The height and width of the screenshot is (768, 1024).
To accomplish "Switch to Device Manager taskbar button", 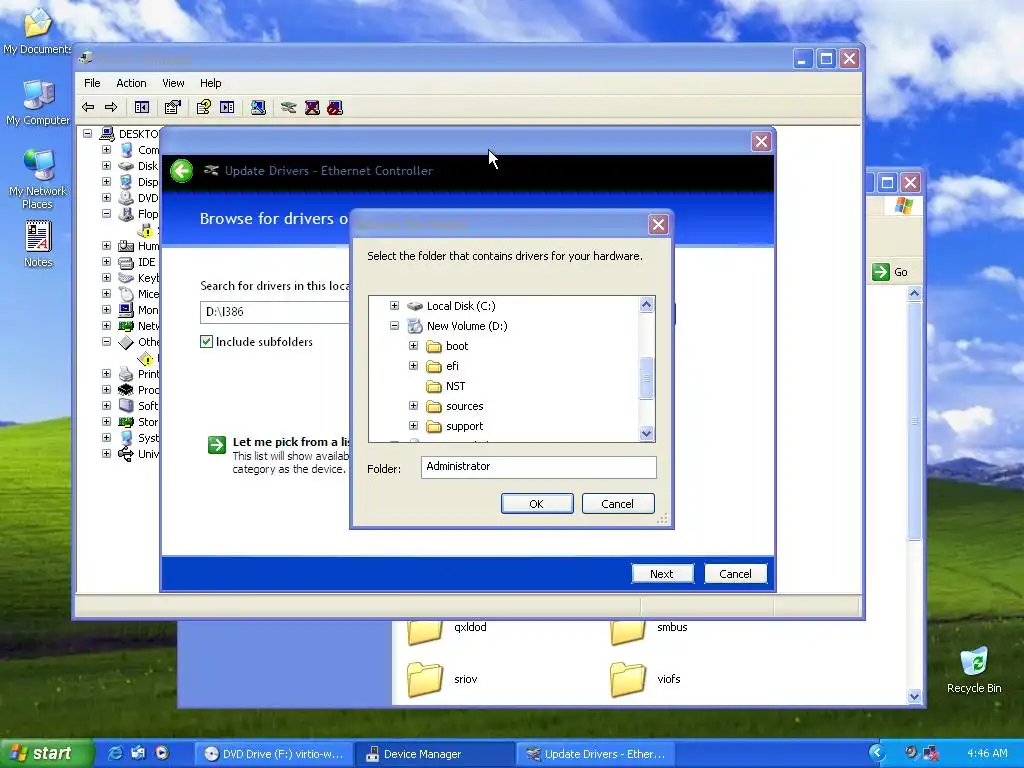I will click(x=435, y=754).
